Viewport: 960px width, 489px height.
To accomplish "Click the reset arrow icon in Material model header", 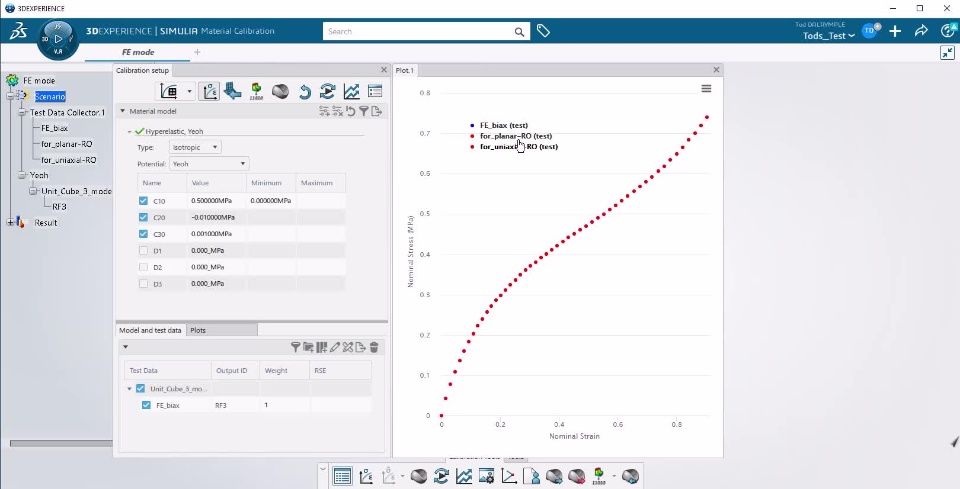I will click(350, 111).
